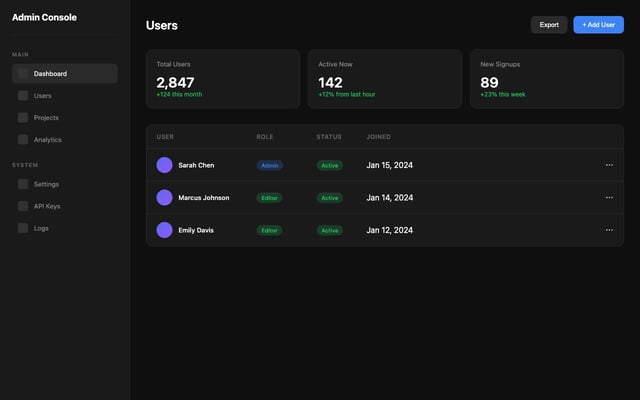Click the Settings sidebar icon
The width and height of the screenshot is (640, 400).
pos(23,184)
